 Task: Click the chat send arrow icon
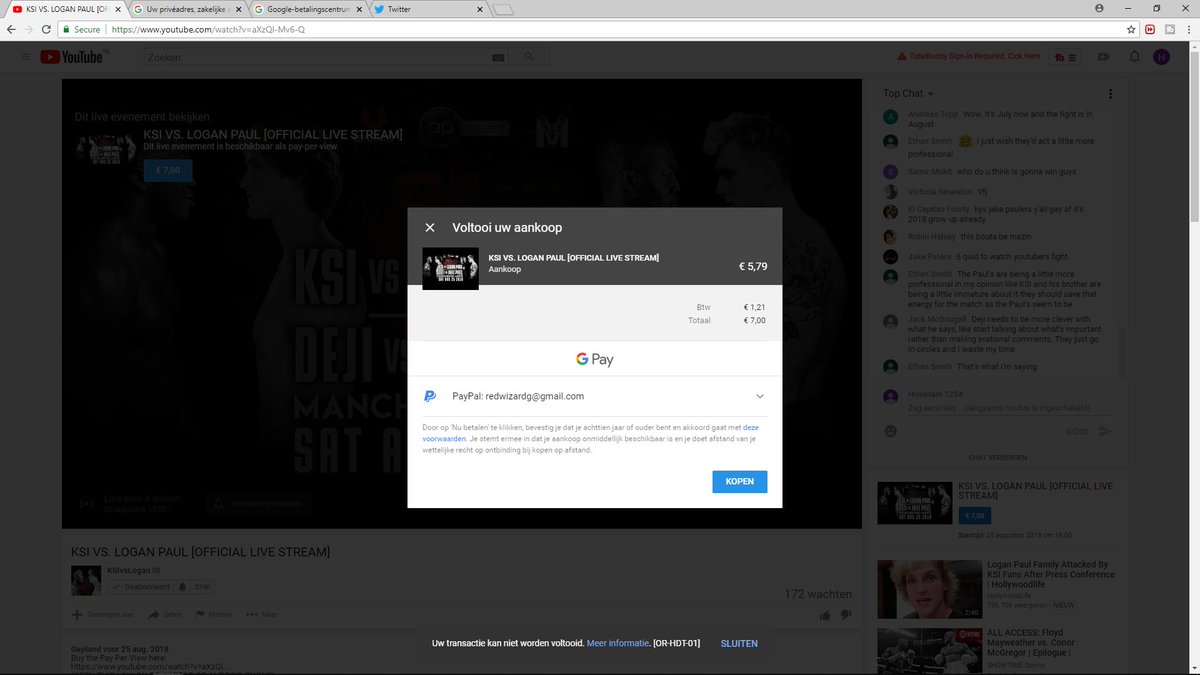click(1105, 432)
